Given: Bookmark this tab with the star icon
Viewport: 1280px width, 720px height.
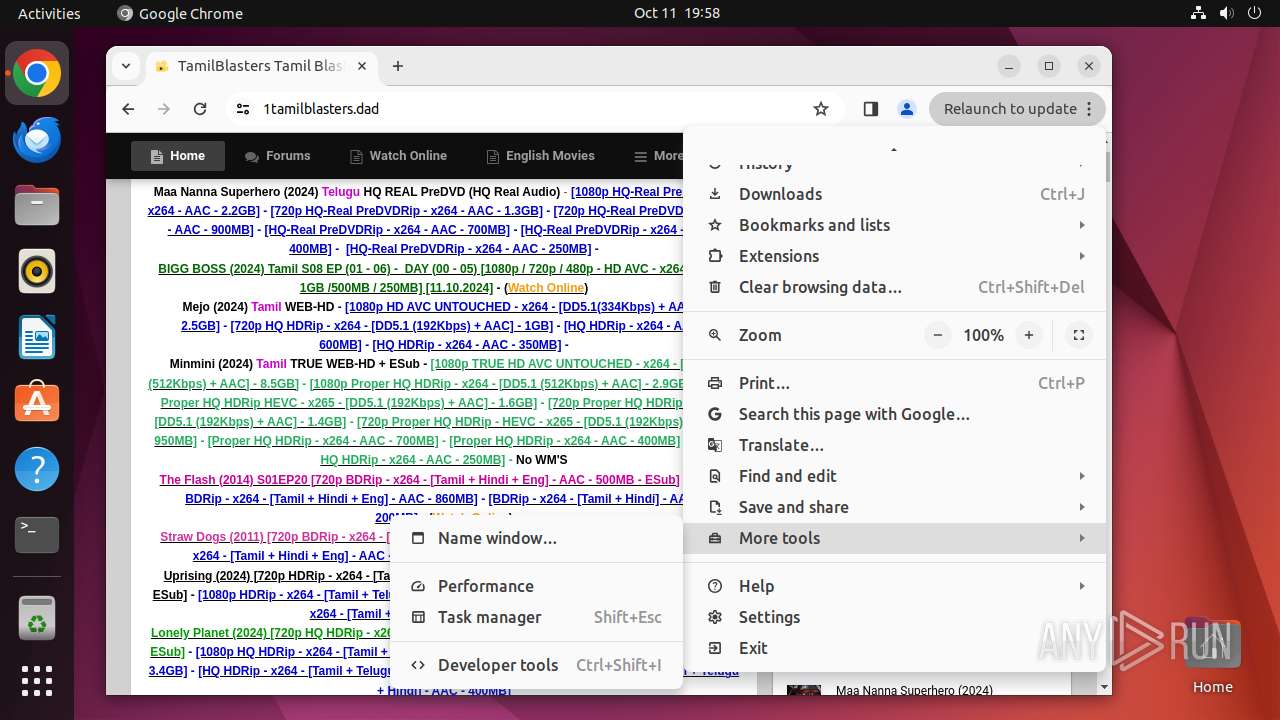Looking at the screenshot, I should (x=821, y=109).
